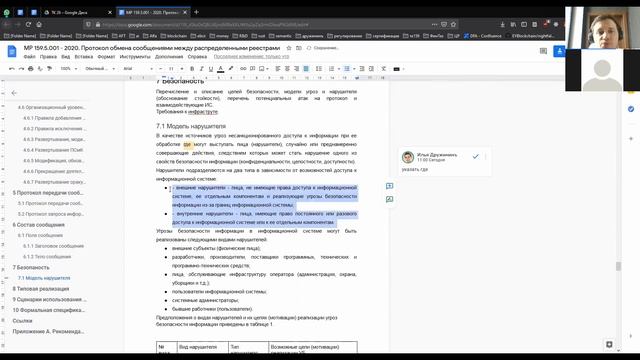Print the document with the printer icon
This screenshot has height=360, width=640.
pyautogui.click(x=31, y=69)
